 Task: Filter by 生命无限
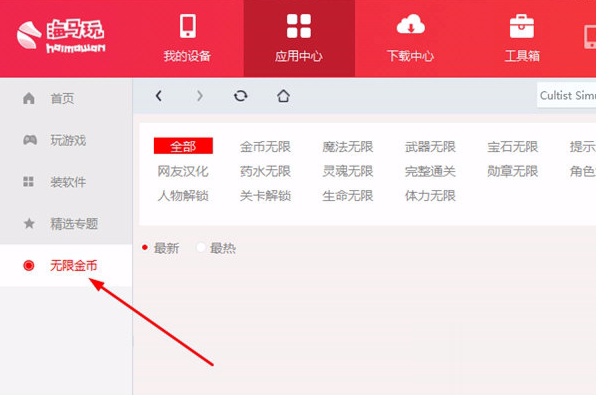pos(348,196)
